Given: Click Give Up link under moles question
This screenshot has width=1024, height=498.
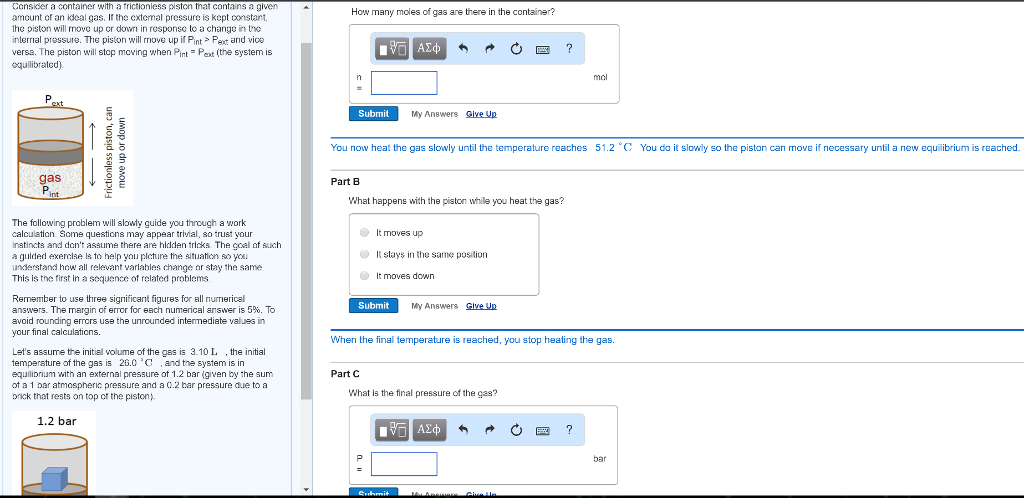Looking at the screenshot, I should pos(481,114).
